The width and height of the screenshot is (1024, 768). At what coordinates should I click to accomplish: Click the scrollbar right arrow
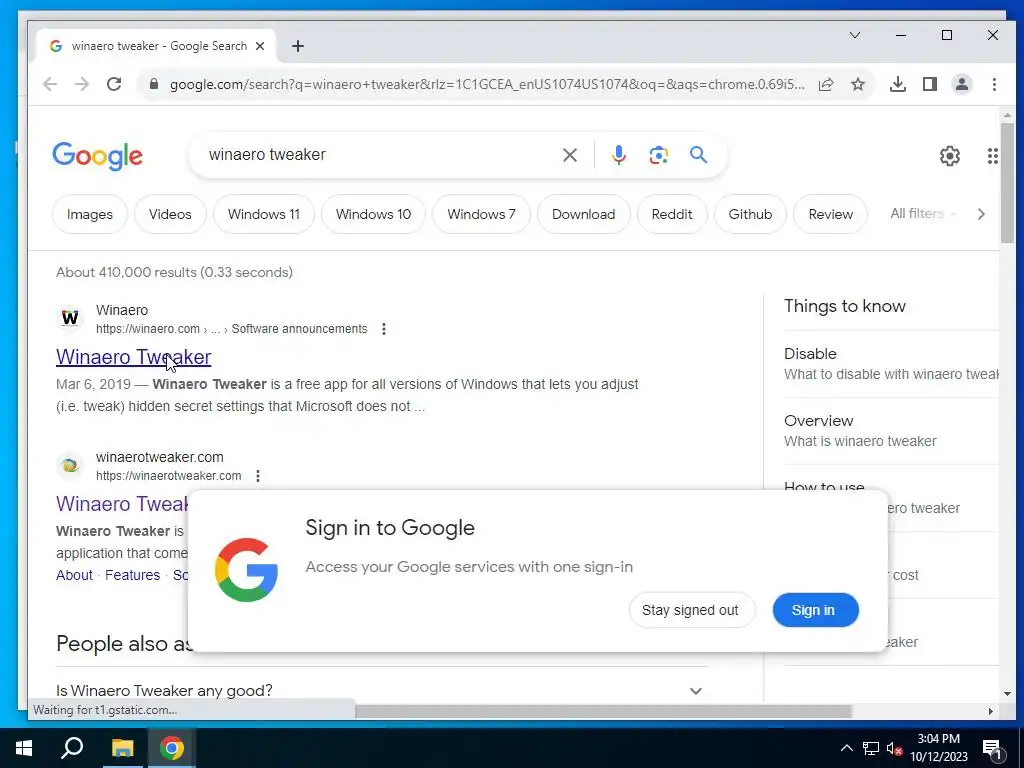point(991,711)
